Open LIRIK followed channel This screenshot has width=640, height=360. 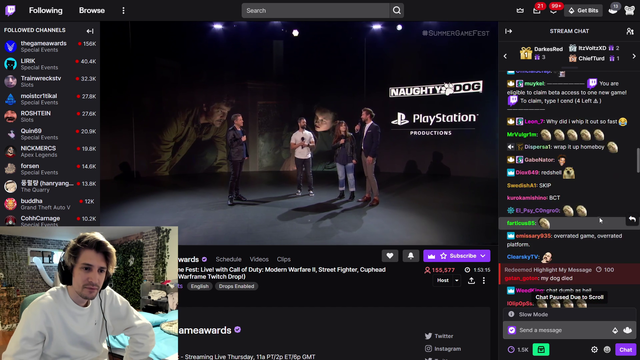[50, 64]
